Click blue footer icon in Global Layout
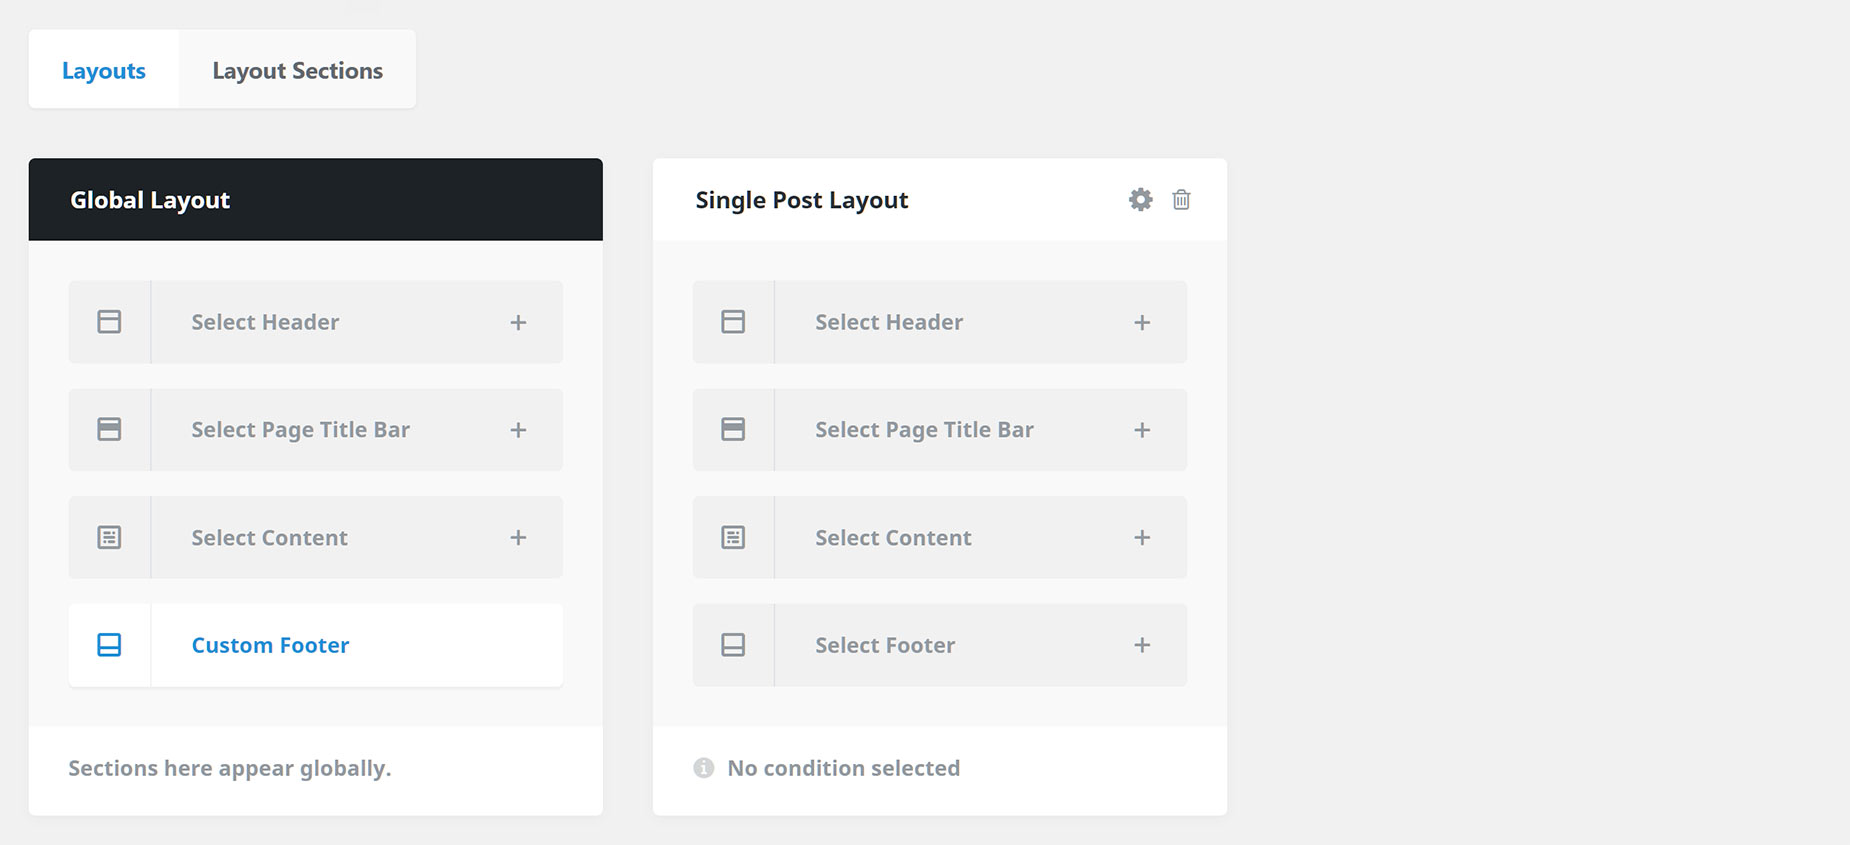This screenshot has width=1850, height=845. (109, 645)
